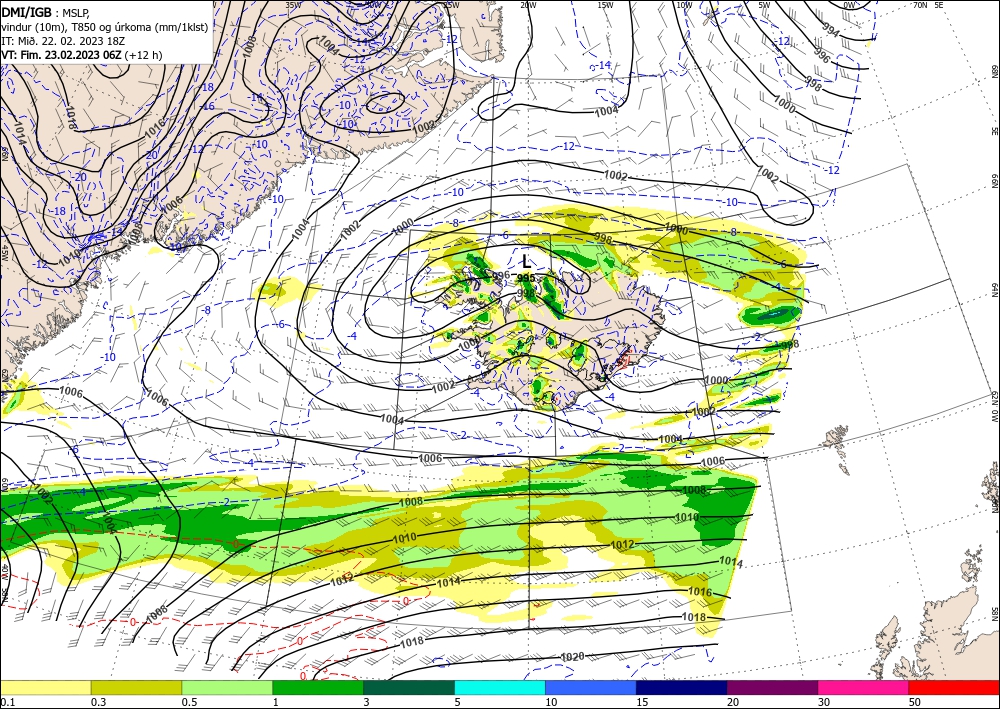Click the '0.1' legend scale value
This screenshot has width=1000, height=709.
click(7, 702)
